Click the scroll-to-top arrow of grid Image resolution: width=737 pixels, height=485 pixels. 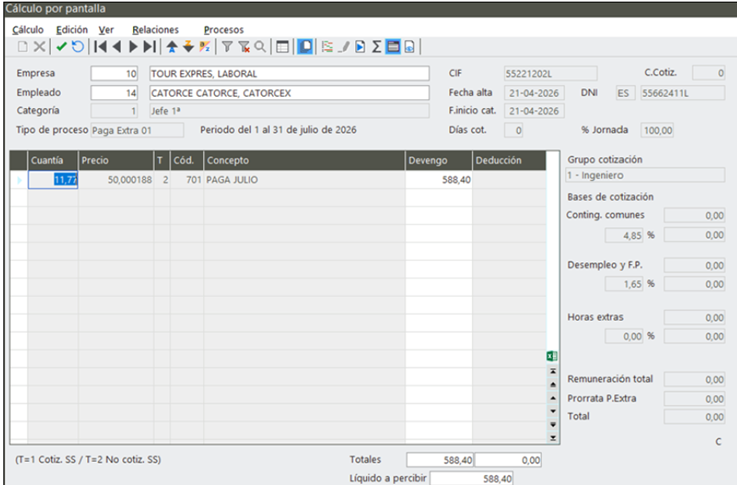(x=553, y=371)
